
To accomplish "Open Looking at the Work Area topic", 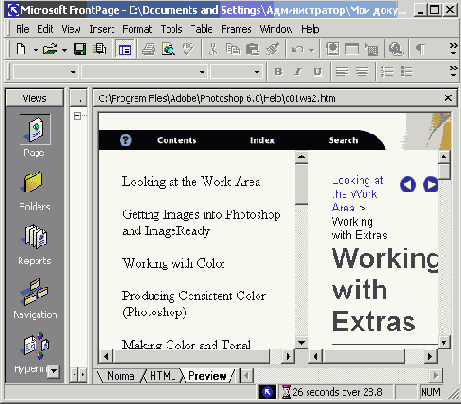I will (x=191, y=182).
